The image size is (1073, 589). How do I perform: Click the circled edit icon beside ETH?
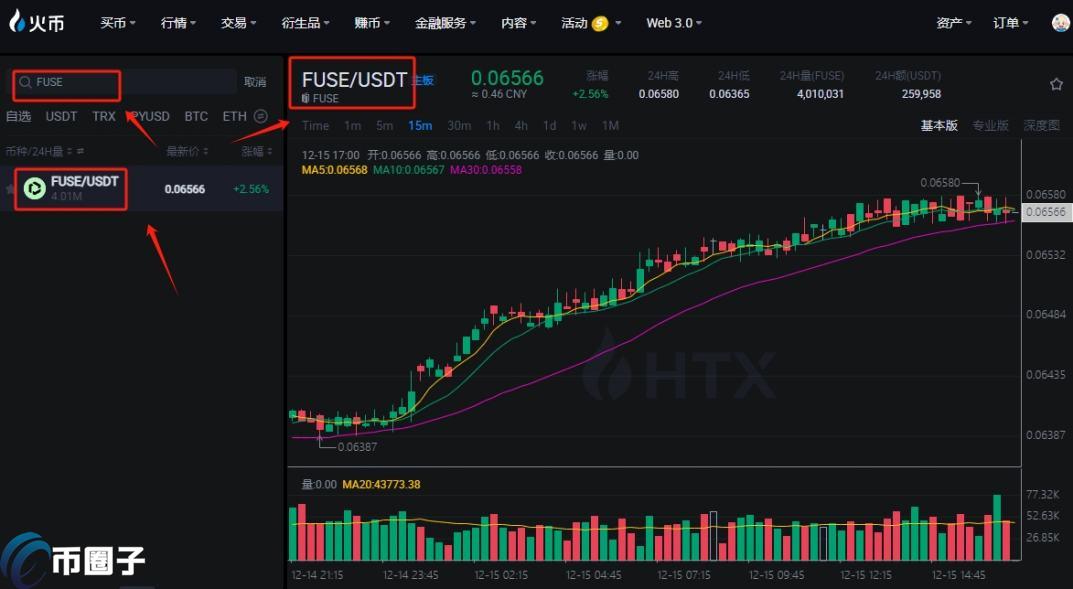(259, 116)
